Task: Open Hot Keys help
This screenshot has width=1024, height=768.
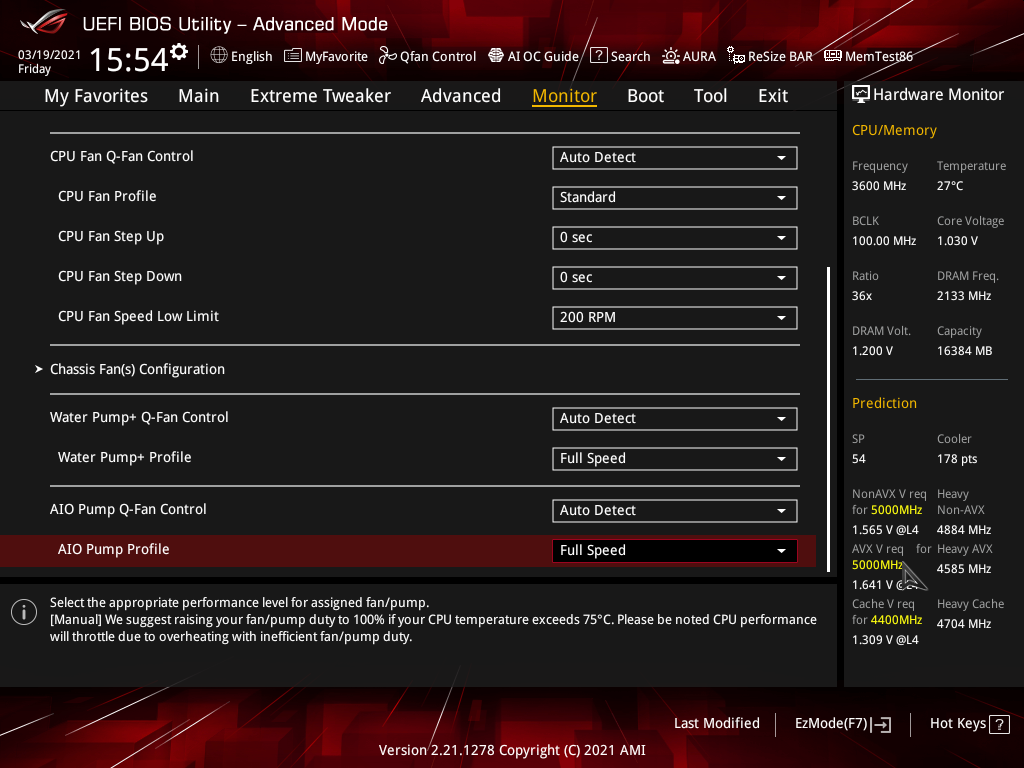Action: 969,724
